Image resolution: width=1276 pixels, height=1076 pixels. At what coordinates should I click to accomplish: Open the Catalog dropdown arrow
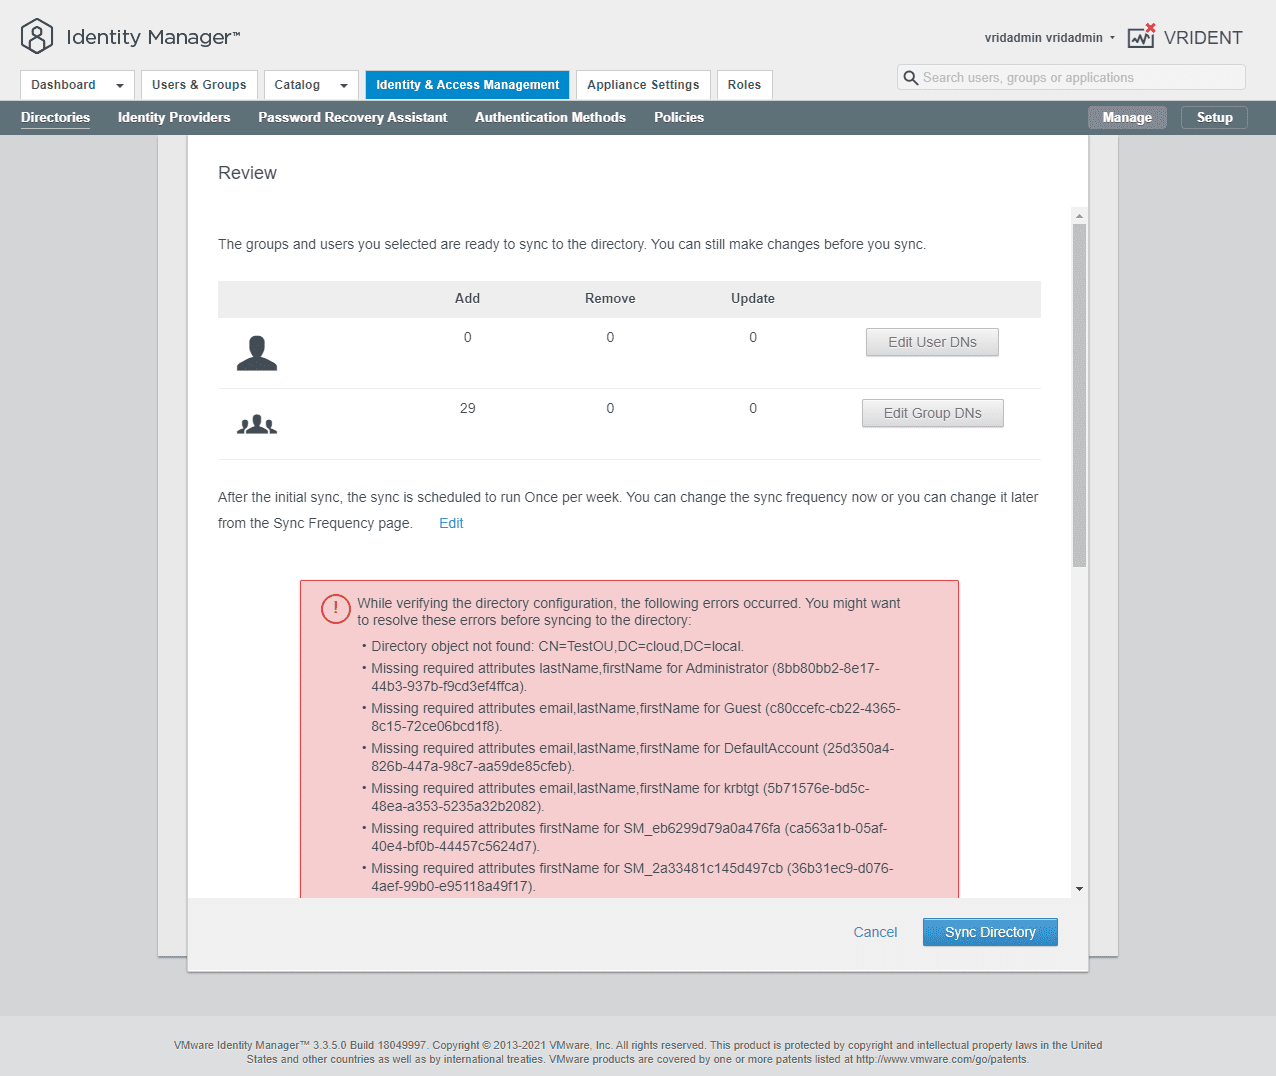pyautogui.click(x=344, y=86)
